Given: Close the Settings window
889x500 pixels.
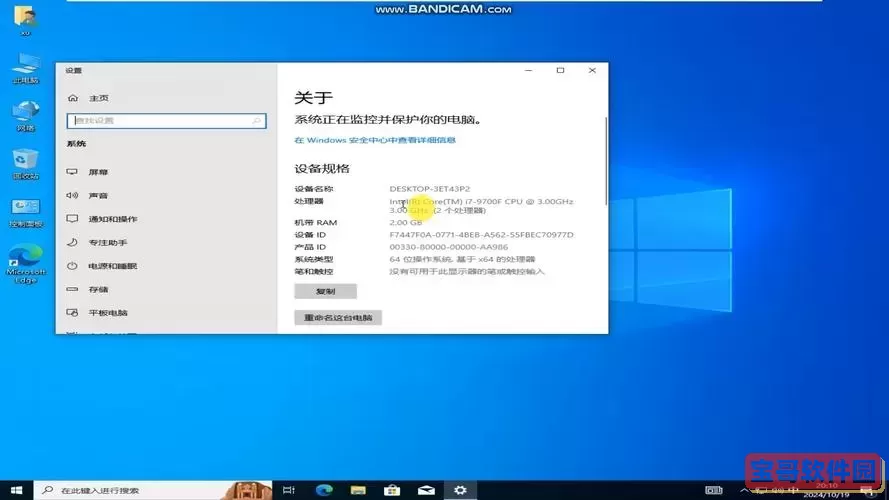Looking at the screenshot, I should pyautogui.click(x=592, y=70).
